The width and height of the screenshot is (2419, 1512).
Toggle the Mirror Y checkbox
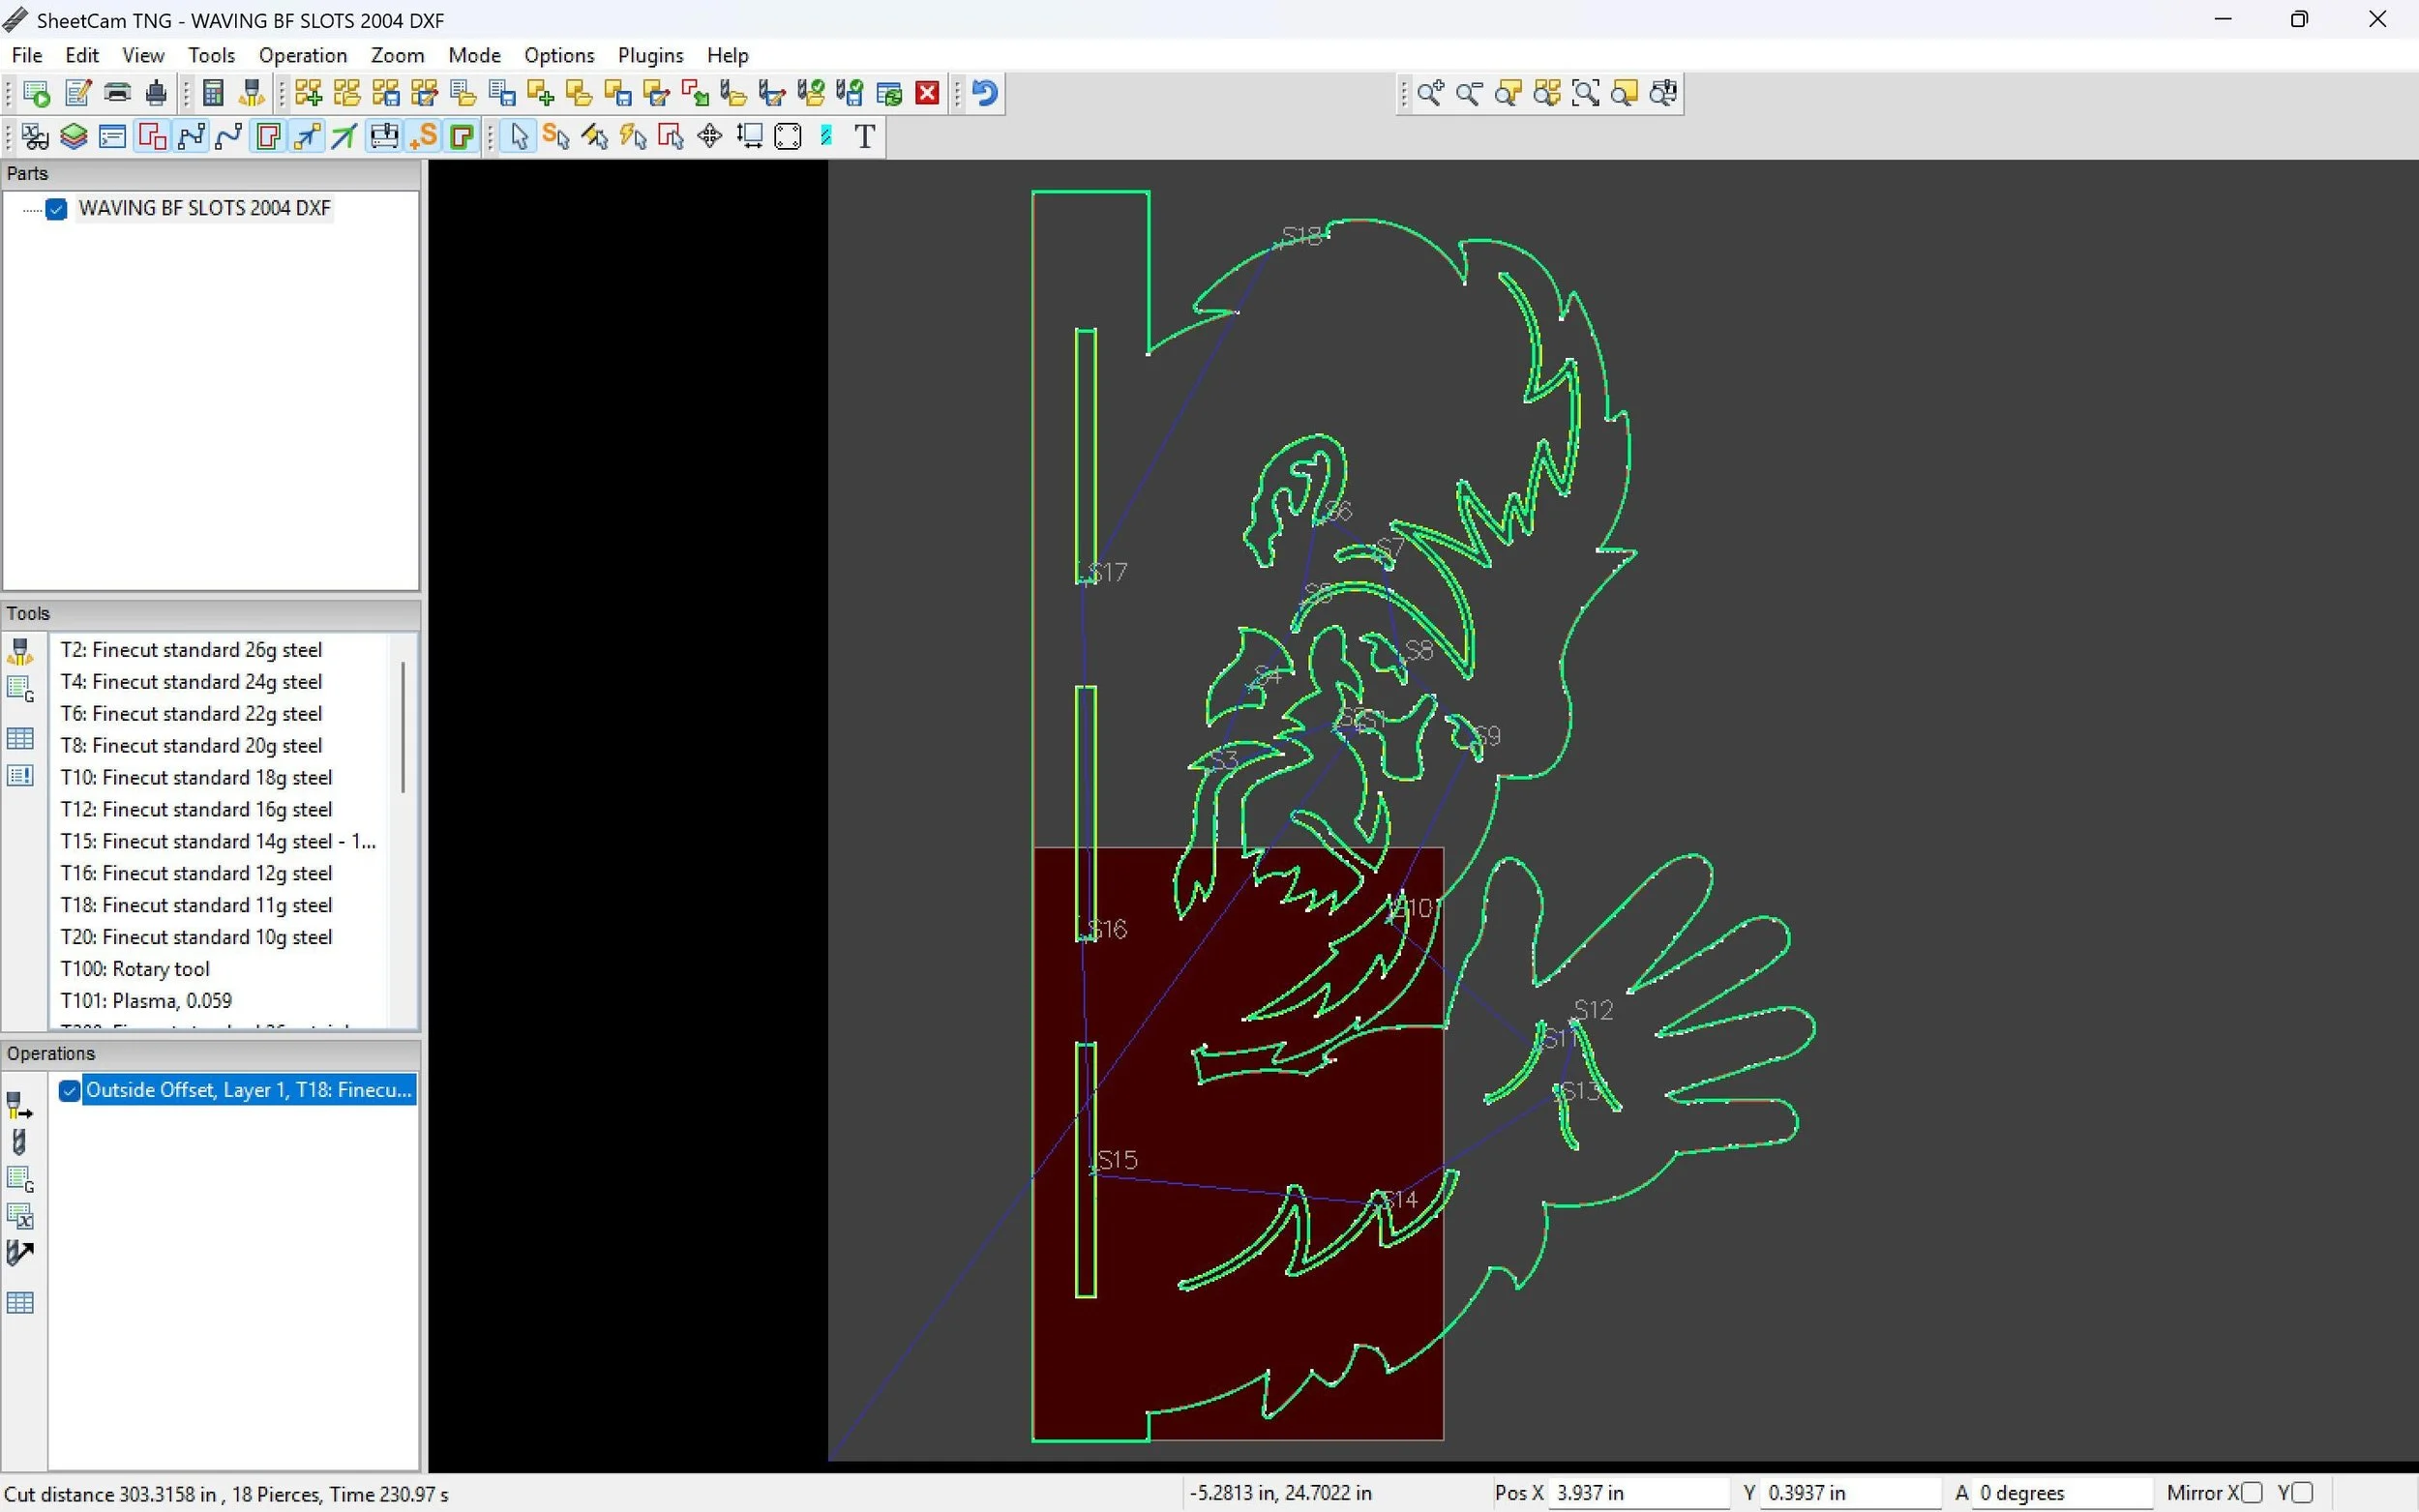2302,1493
